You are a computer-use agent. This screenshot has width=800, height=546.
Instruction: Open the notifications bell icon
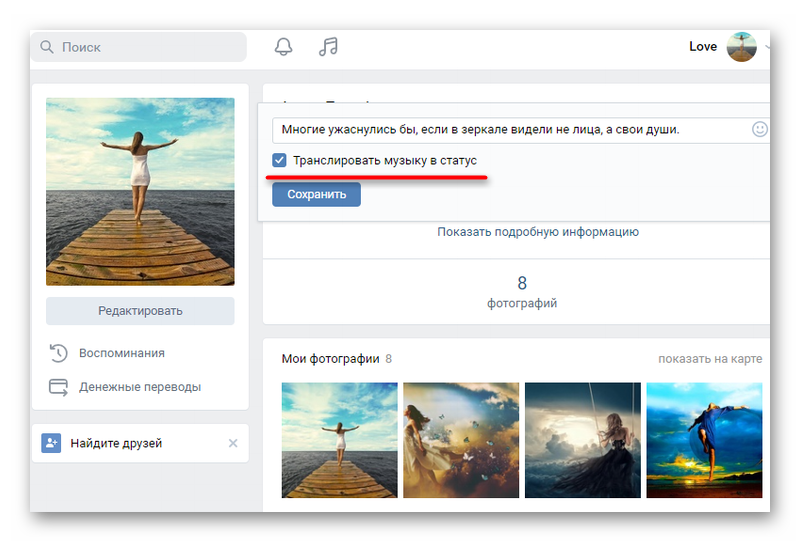pos(284,46)
